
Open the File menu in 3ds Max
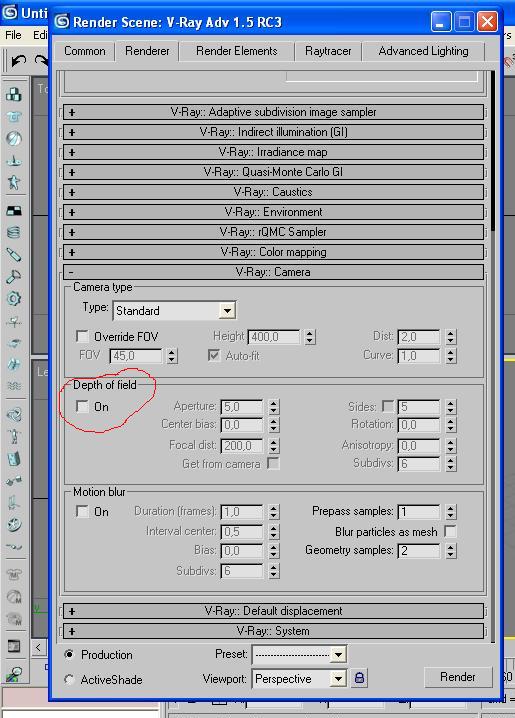point(13,35)
